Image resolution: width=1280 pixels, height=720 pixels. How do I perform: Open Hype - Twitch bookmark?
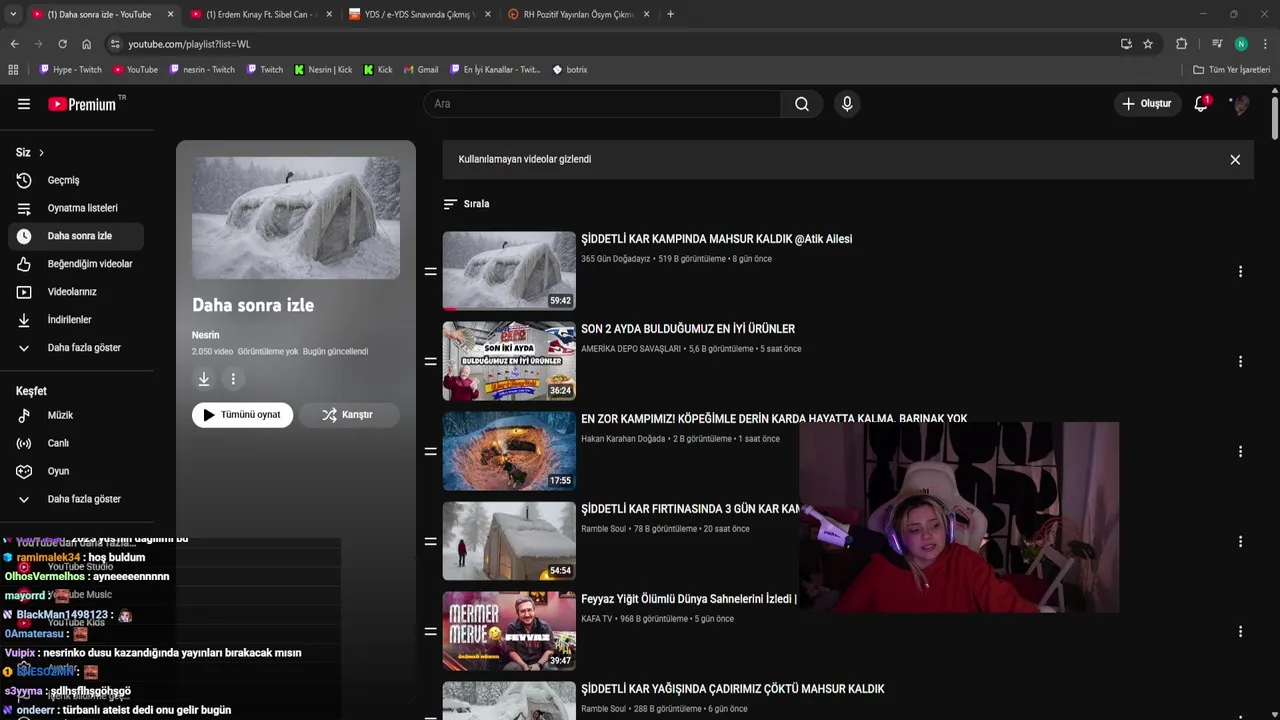(x=70, y=70)
